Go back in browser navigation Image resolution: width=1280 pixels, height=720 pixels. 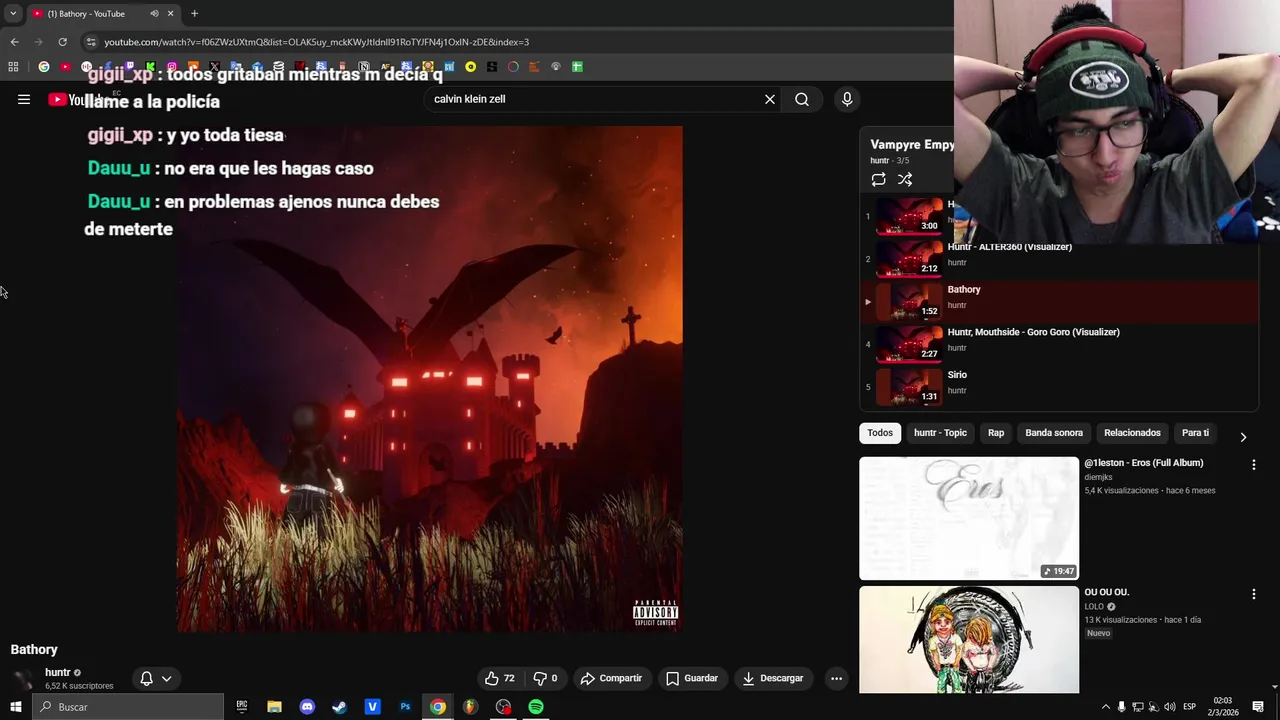pyautogui.click(x=14, y=42)
